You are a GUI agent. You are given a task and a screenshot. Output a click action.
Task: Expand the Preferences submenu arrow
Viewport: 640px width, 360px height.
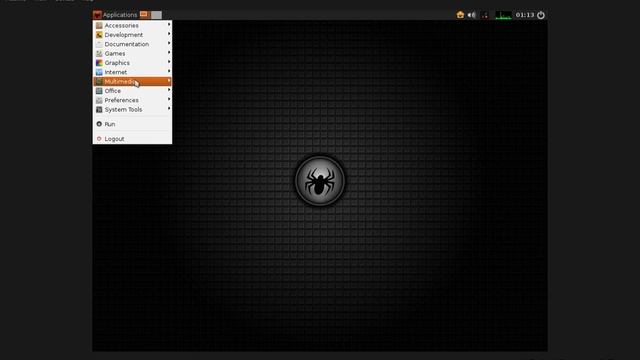[169, 99]
